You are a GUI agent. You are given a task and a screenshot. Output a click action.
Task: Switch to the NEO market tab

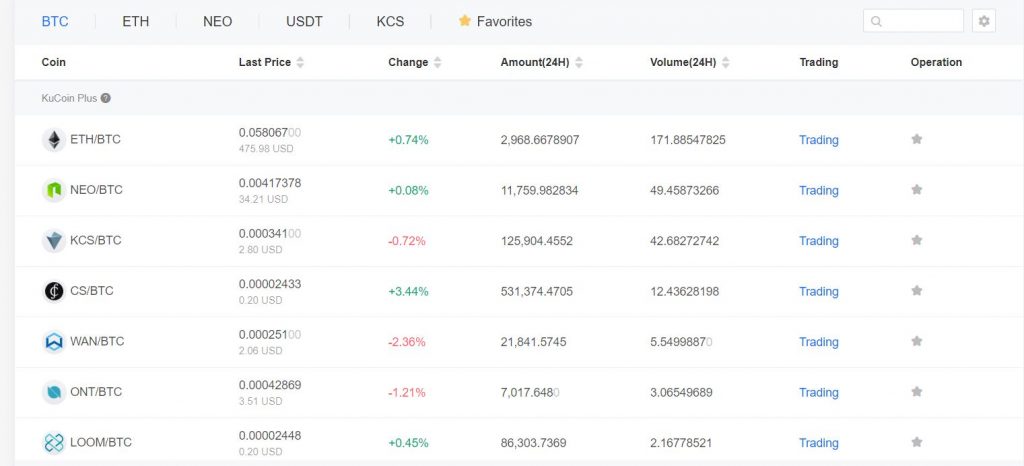coord(217,22)
